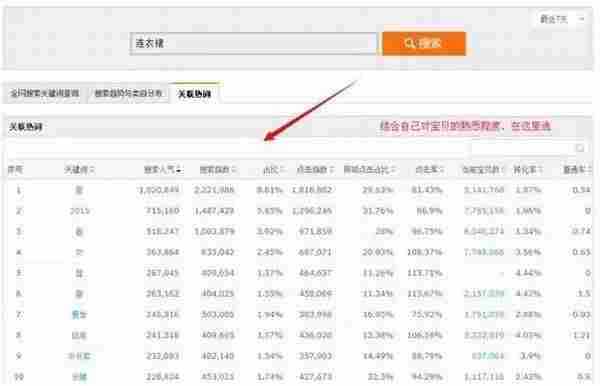Sort the table by 商城点击占比 header
This screenshot has width=600, height=386.
tap(369, 169)
